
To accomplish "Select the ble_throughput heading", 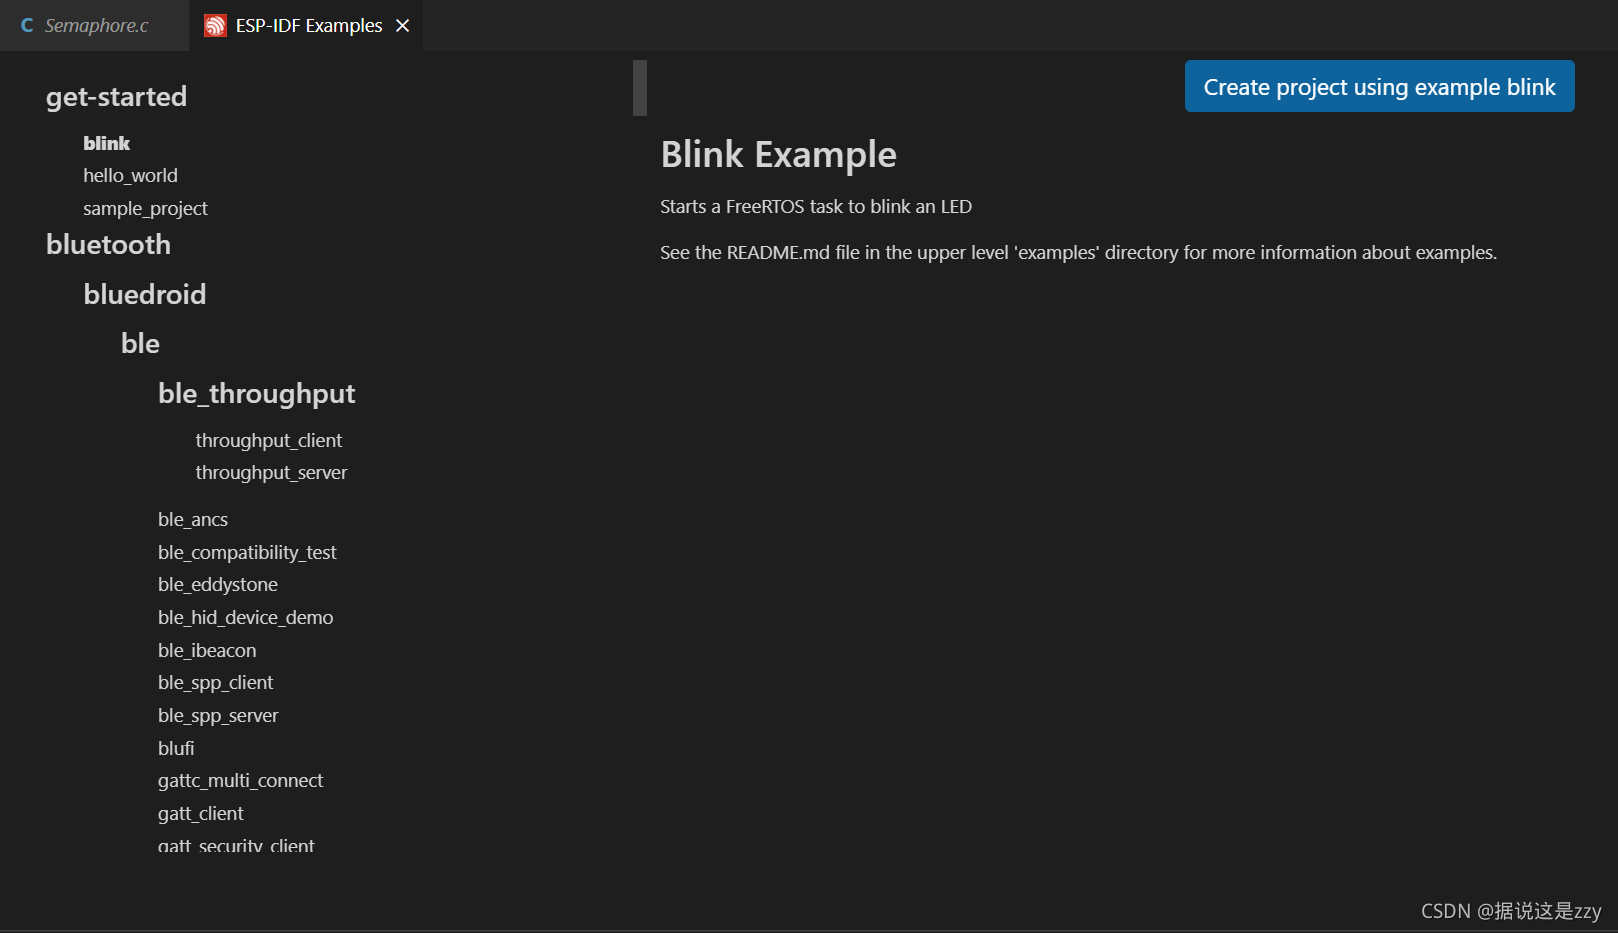I will coord(256,393).
